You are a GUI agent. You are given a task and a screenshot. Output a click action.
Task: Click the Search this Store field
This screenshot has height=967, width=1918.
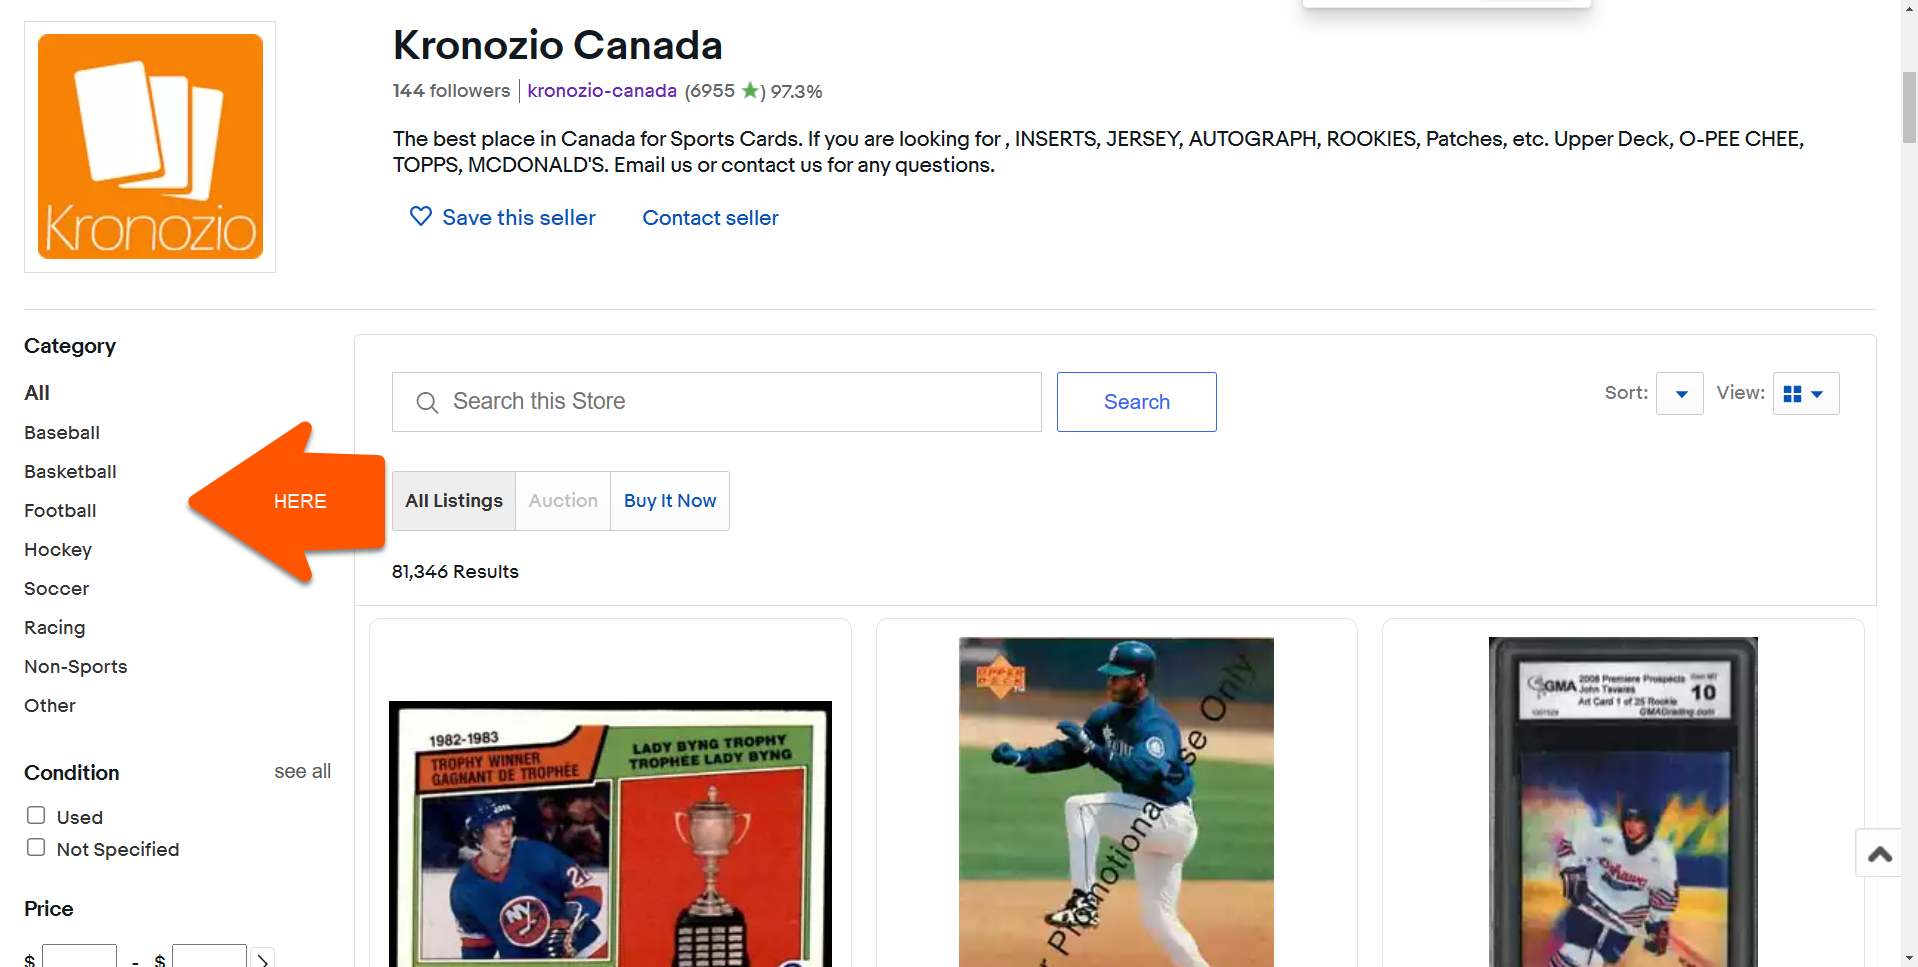(x=717, y=402)
